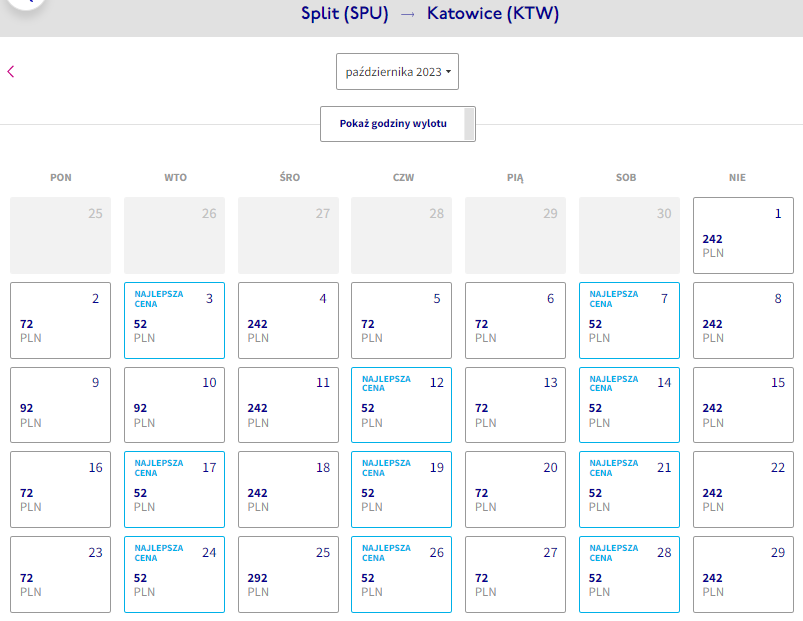803x621 pixels.
Task: Click the ŚRO weekday header
Action: 289,178
